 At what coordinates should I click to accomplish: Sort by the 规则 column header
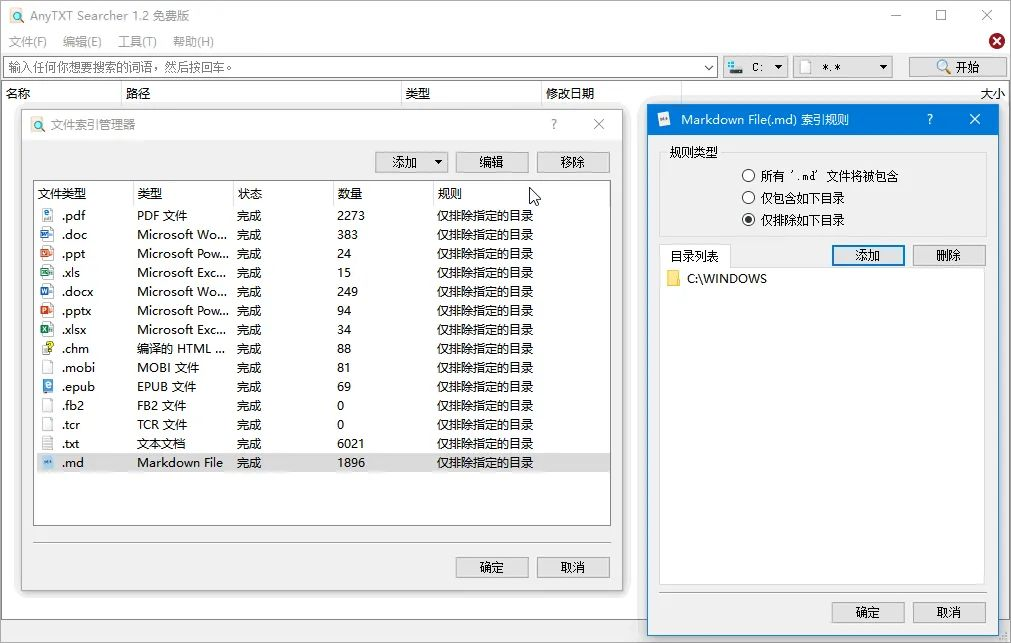tap(521, 194)
